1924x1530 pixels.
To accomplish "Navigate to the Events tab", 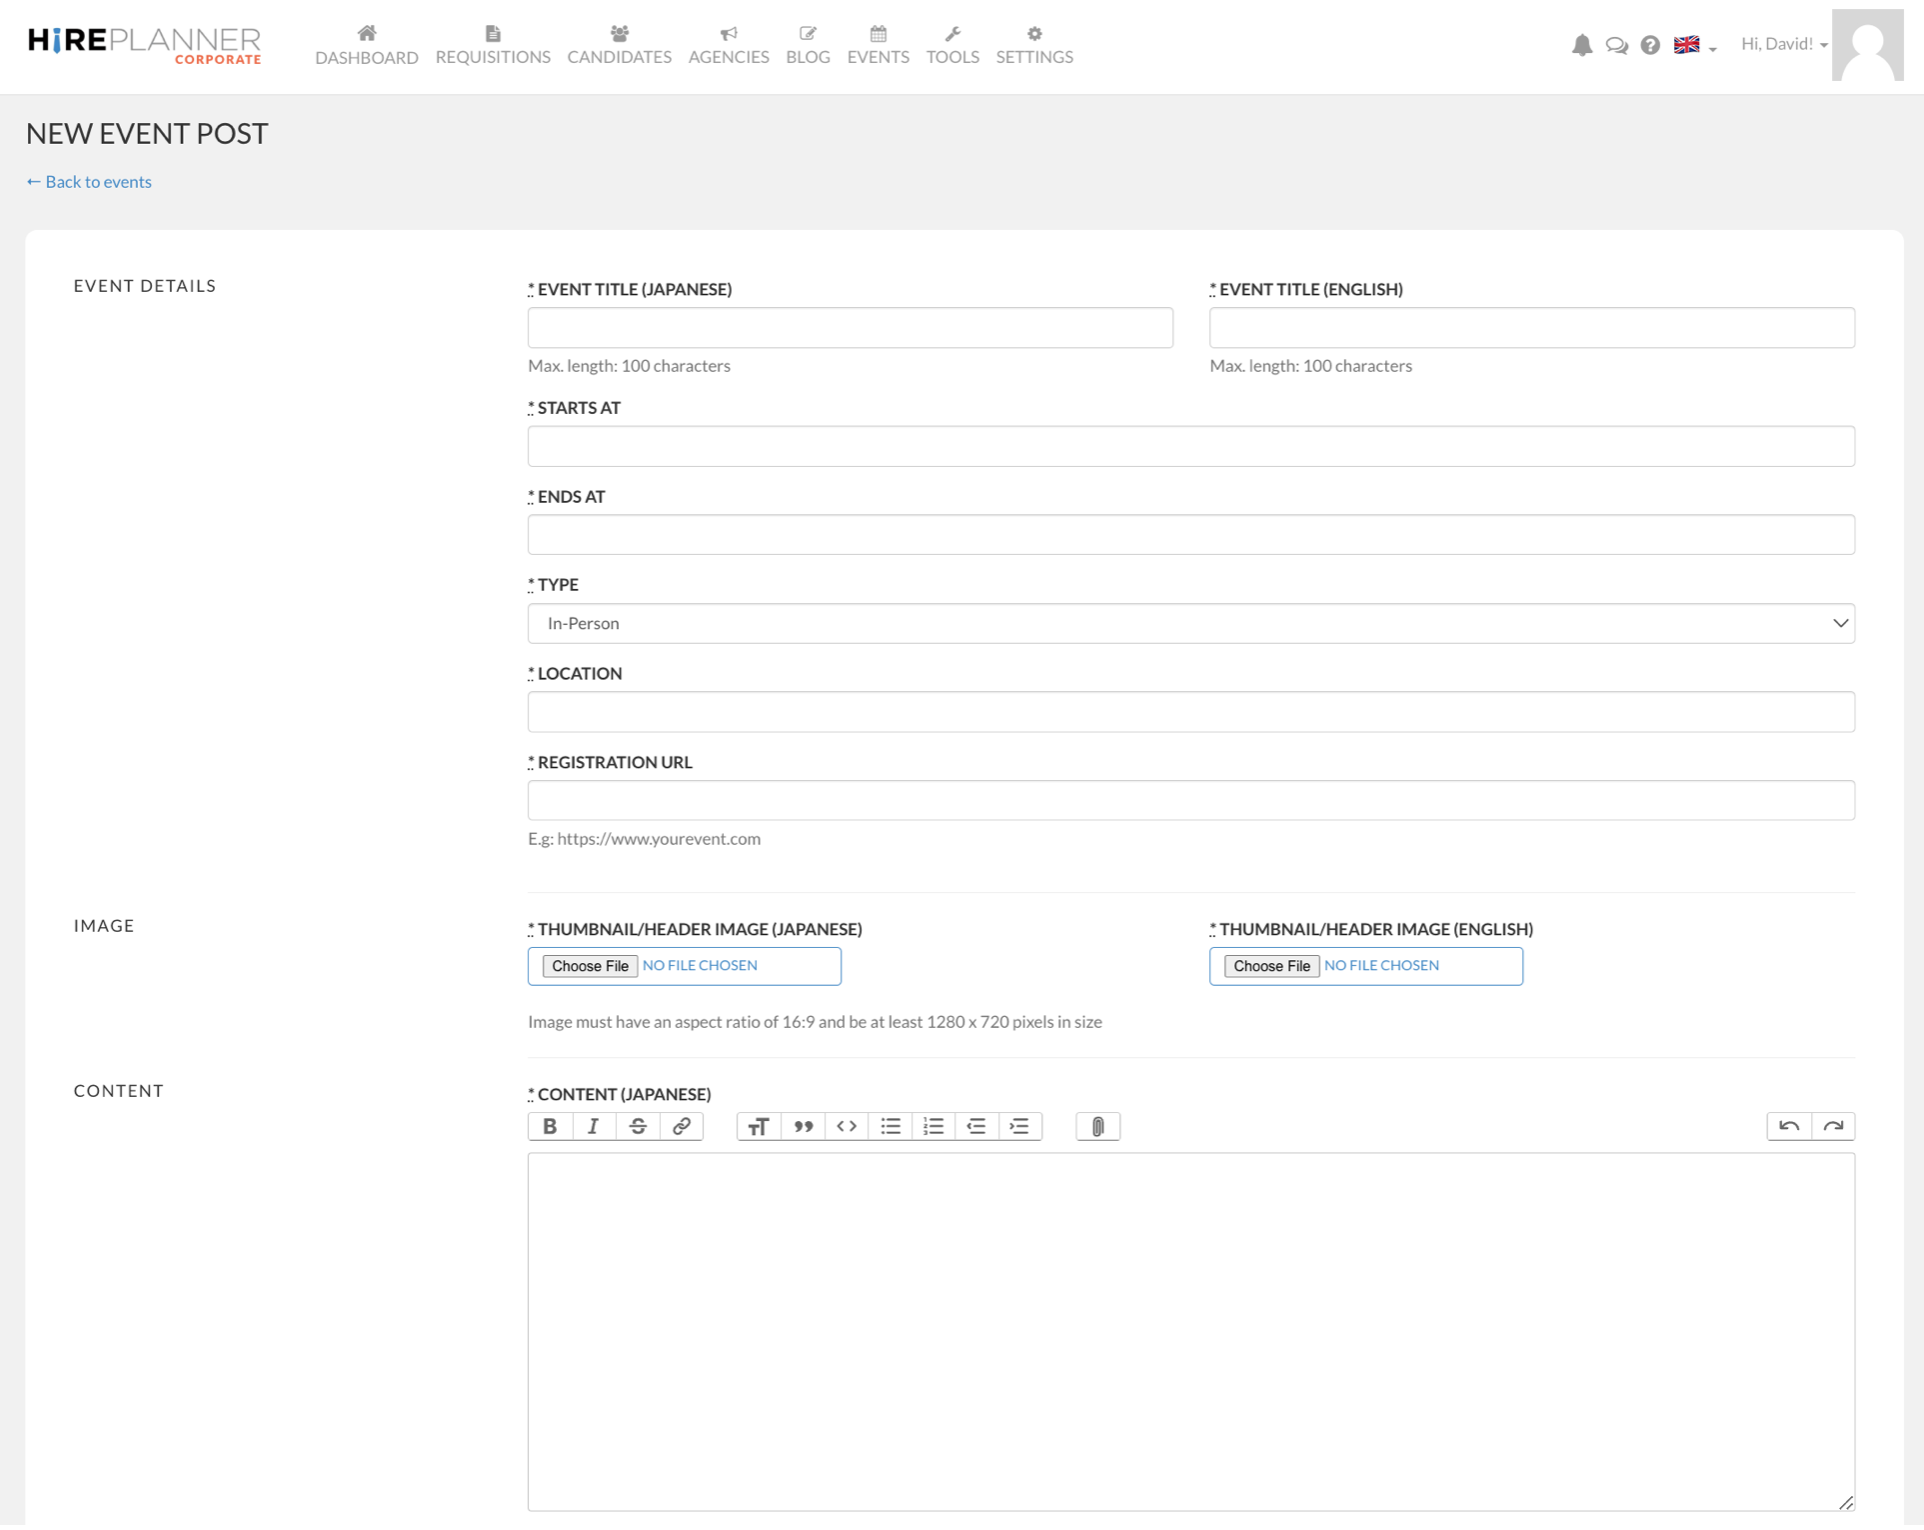I will [877, 45].
